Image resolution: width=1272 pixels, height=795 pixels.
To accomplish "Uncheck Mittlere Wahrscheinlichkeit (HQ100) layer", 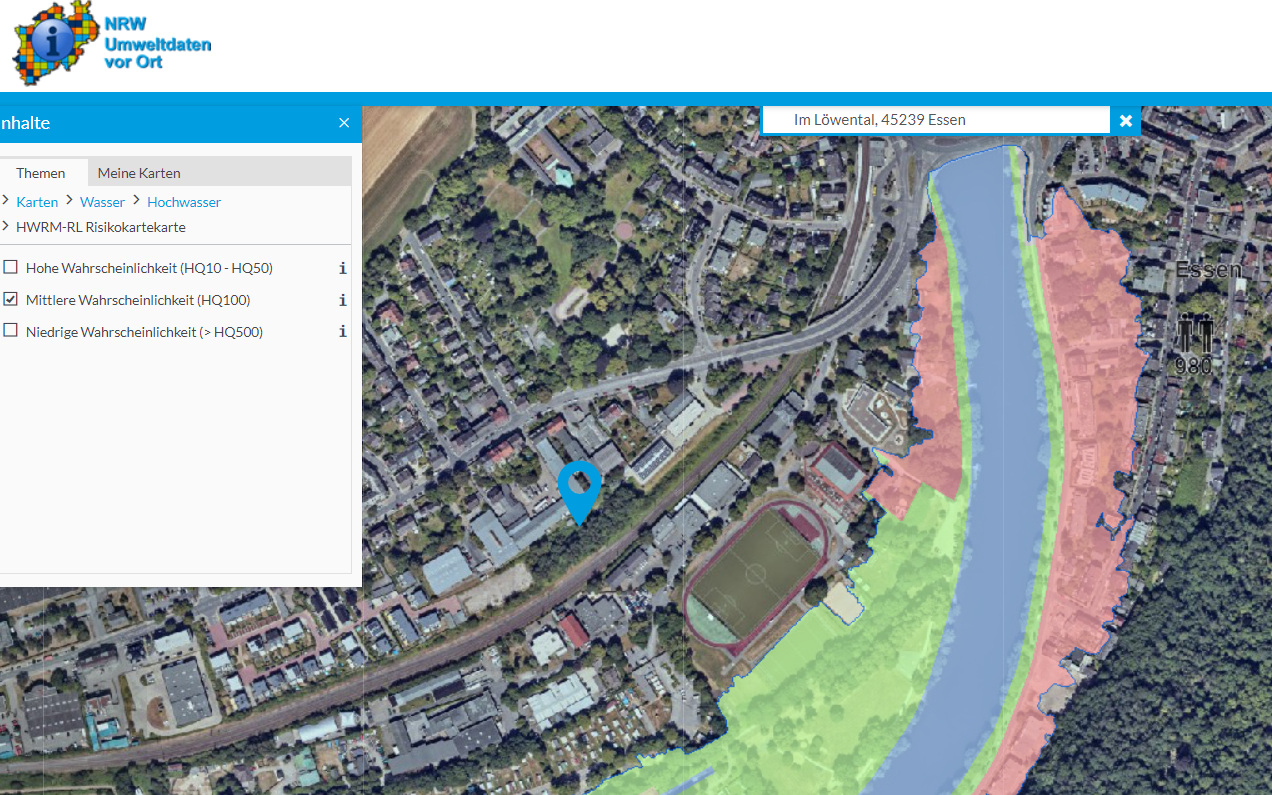I will point(11,300).
